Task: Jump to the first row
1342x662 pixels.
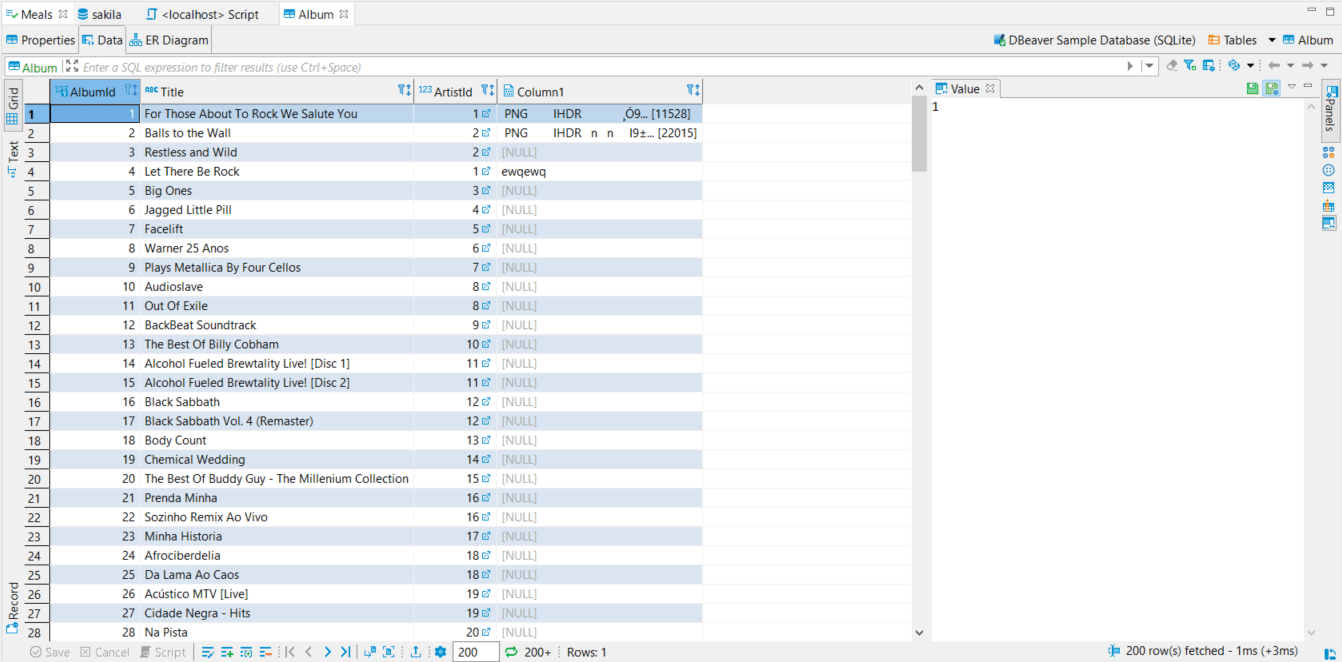Action: click(x=290, y=652)
